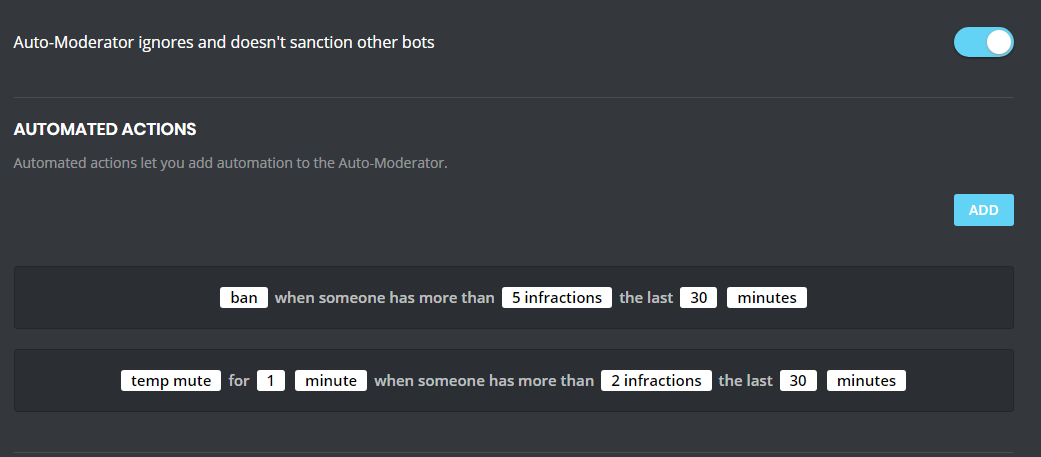Click 'when someone has more than' in the temp mute rule
The height and width of the screenshot is (457, 1041).
484,380
